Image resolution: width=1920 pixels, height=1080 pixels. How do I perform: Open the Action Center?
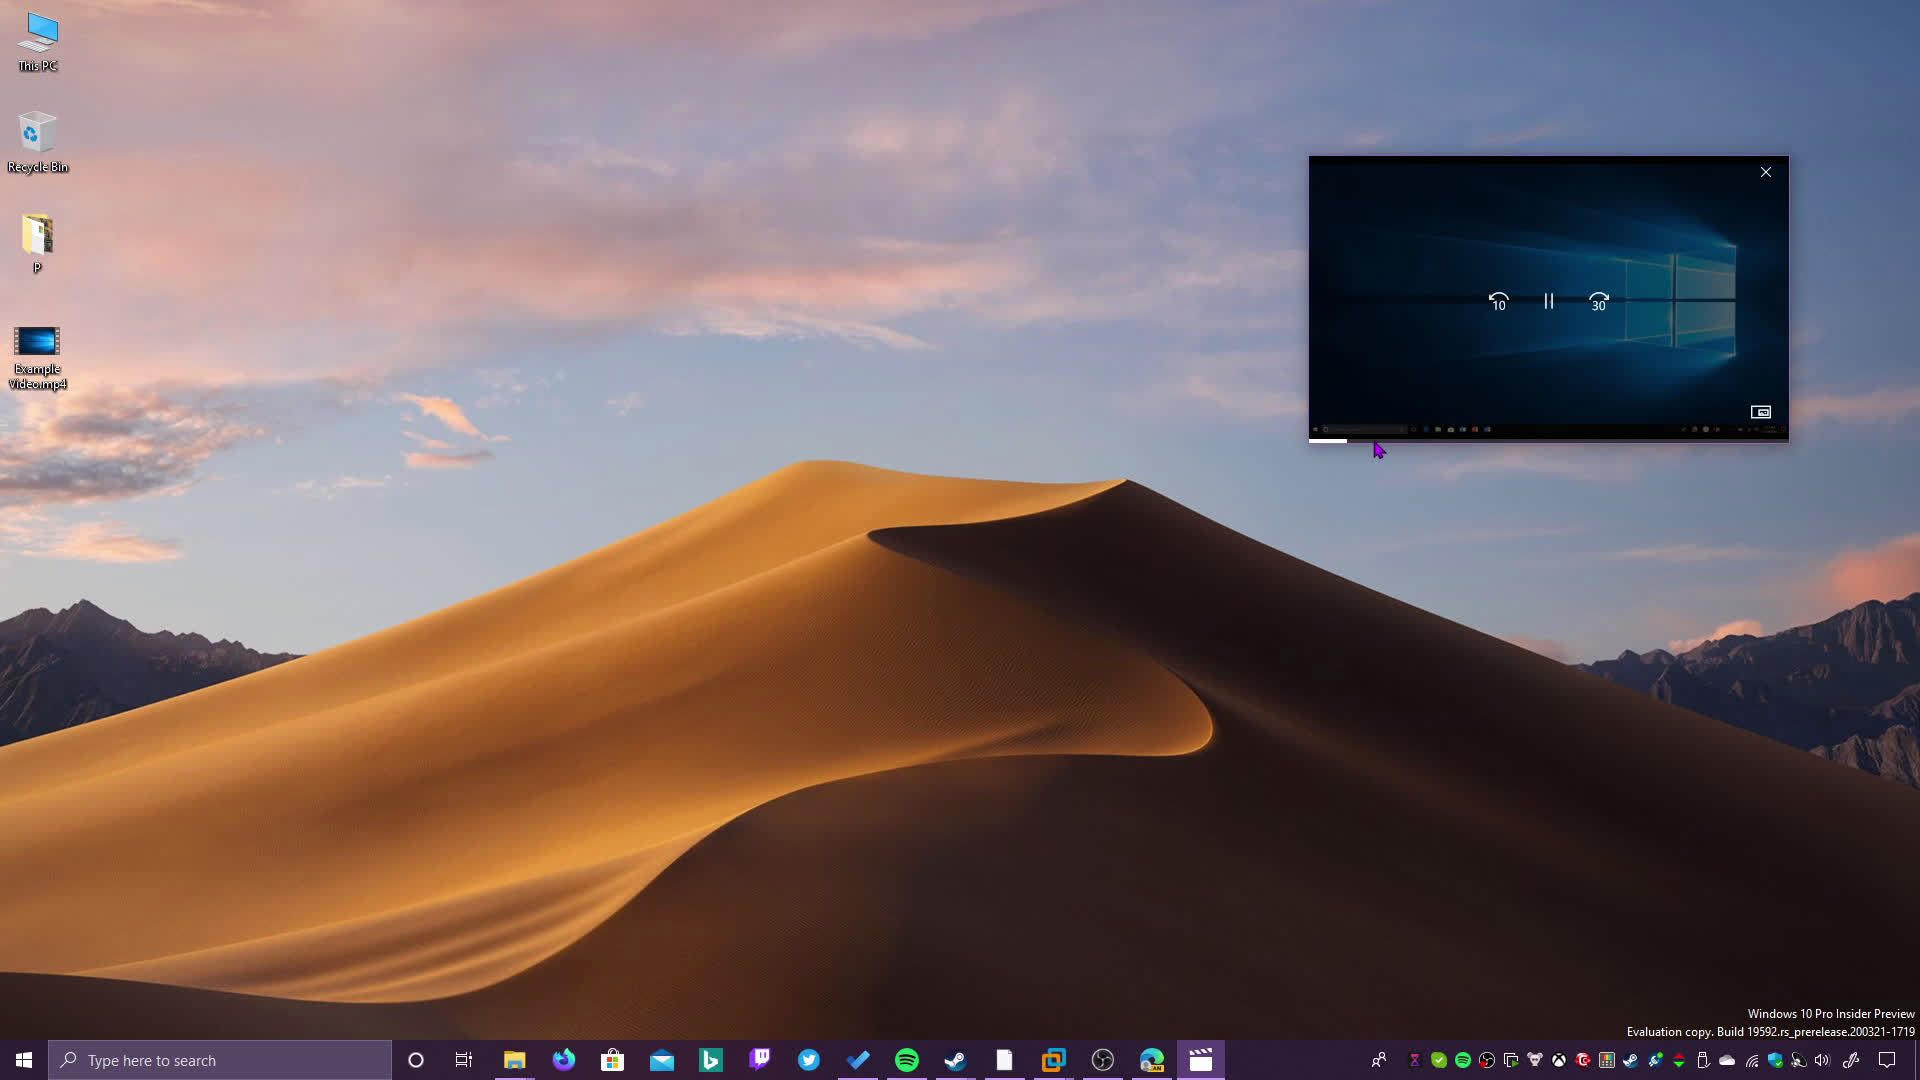pyautogui.click(x=1888, y=1060)
